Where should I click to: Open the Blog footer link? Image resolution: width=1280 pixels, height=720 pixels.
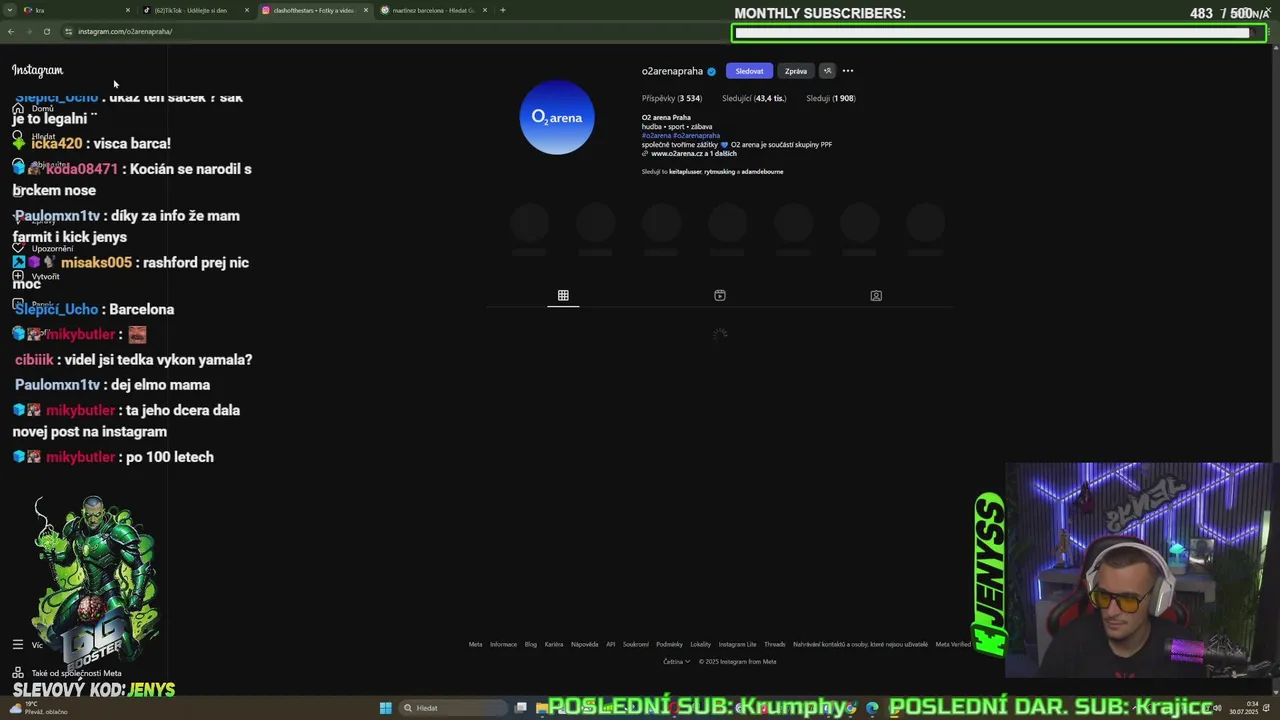531,644
